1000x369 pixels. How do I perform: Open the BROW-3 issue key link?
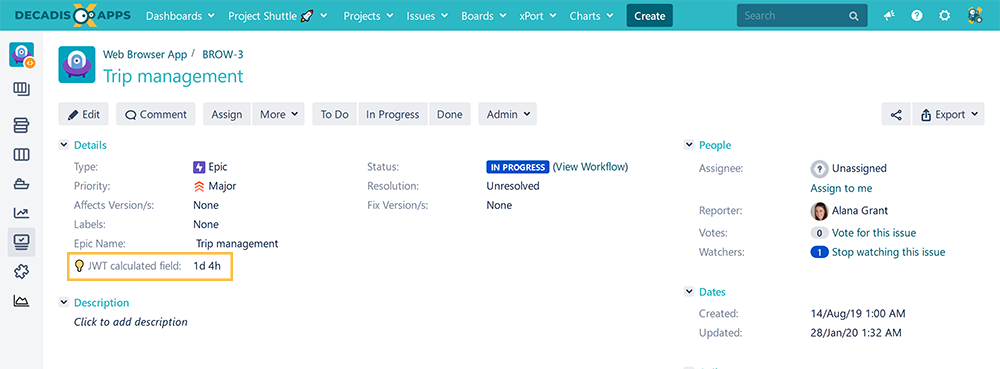coord(223,54)
